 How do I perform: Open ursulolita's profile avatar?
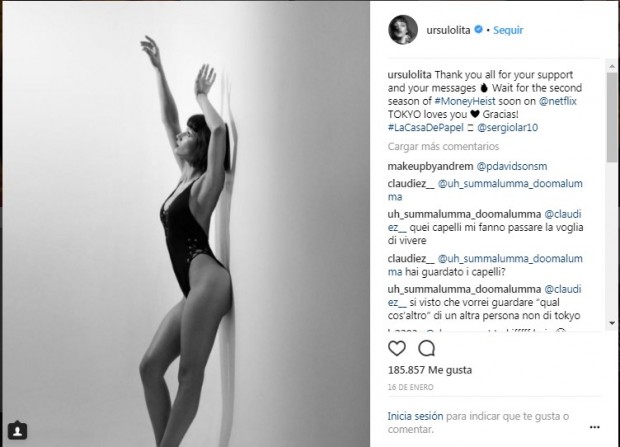click(x=403, y=30)
